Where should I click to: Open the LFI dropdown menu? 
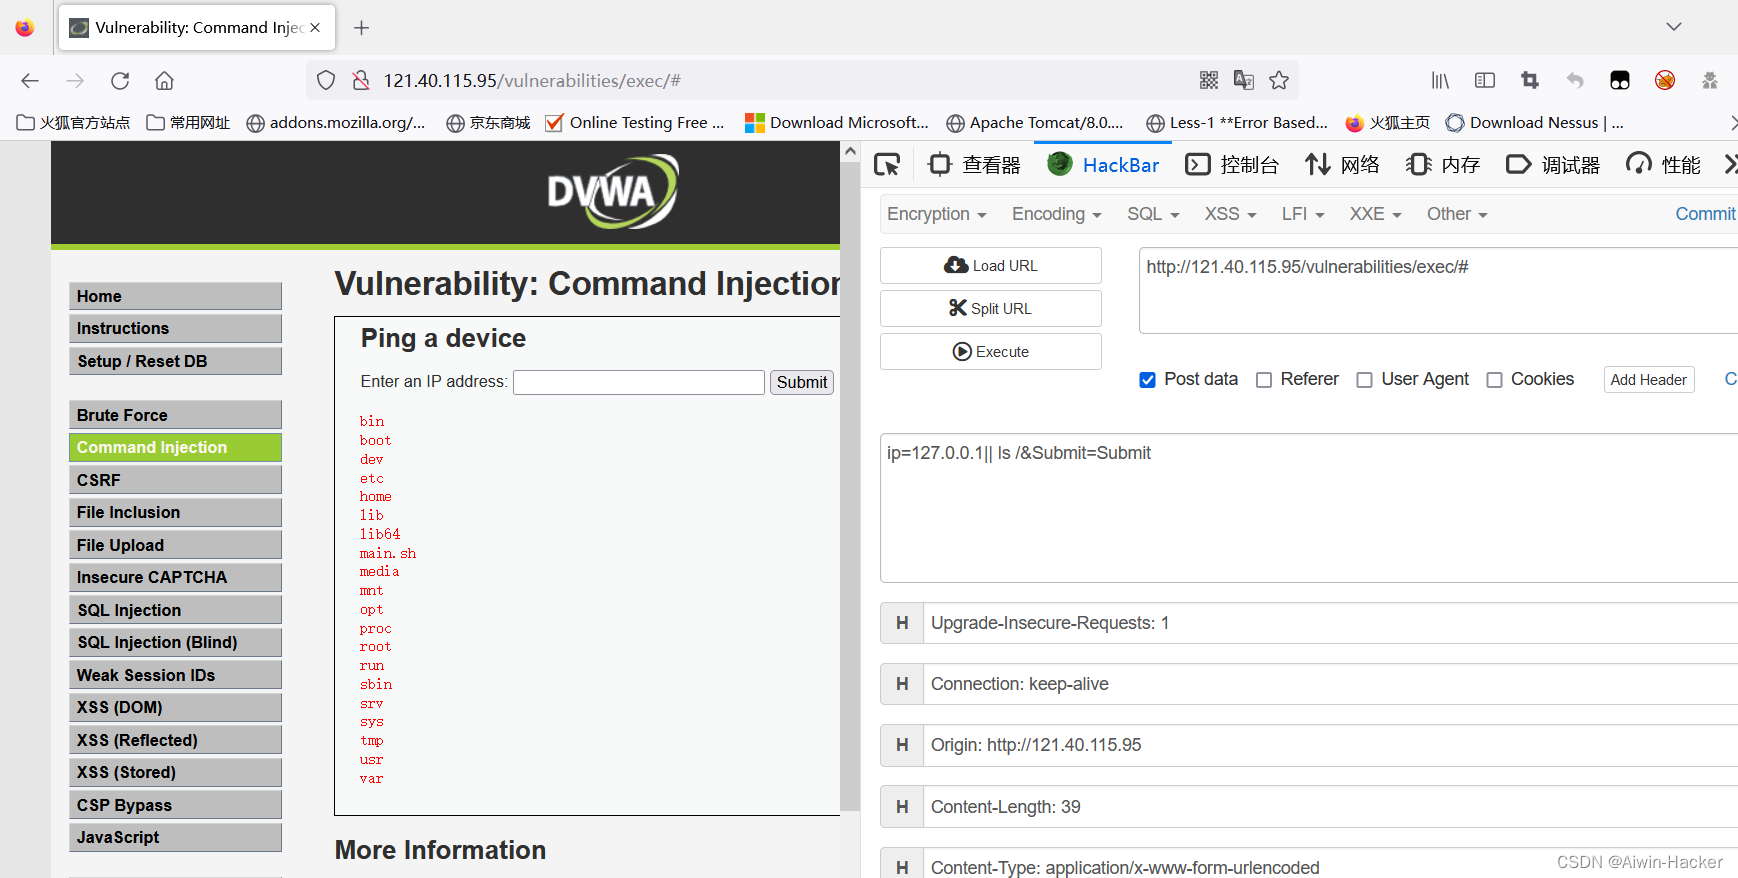pos(1303,214)
